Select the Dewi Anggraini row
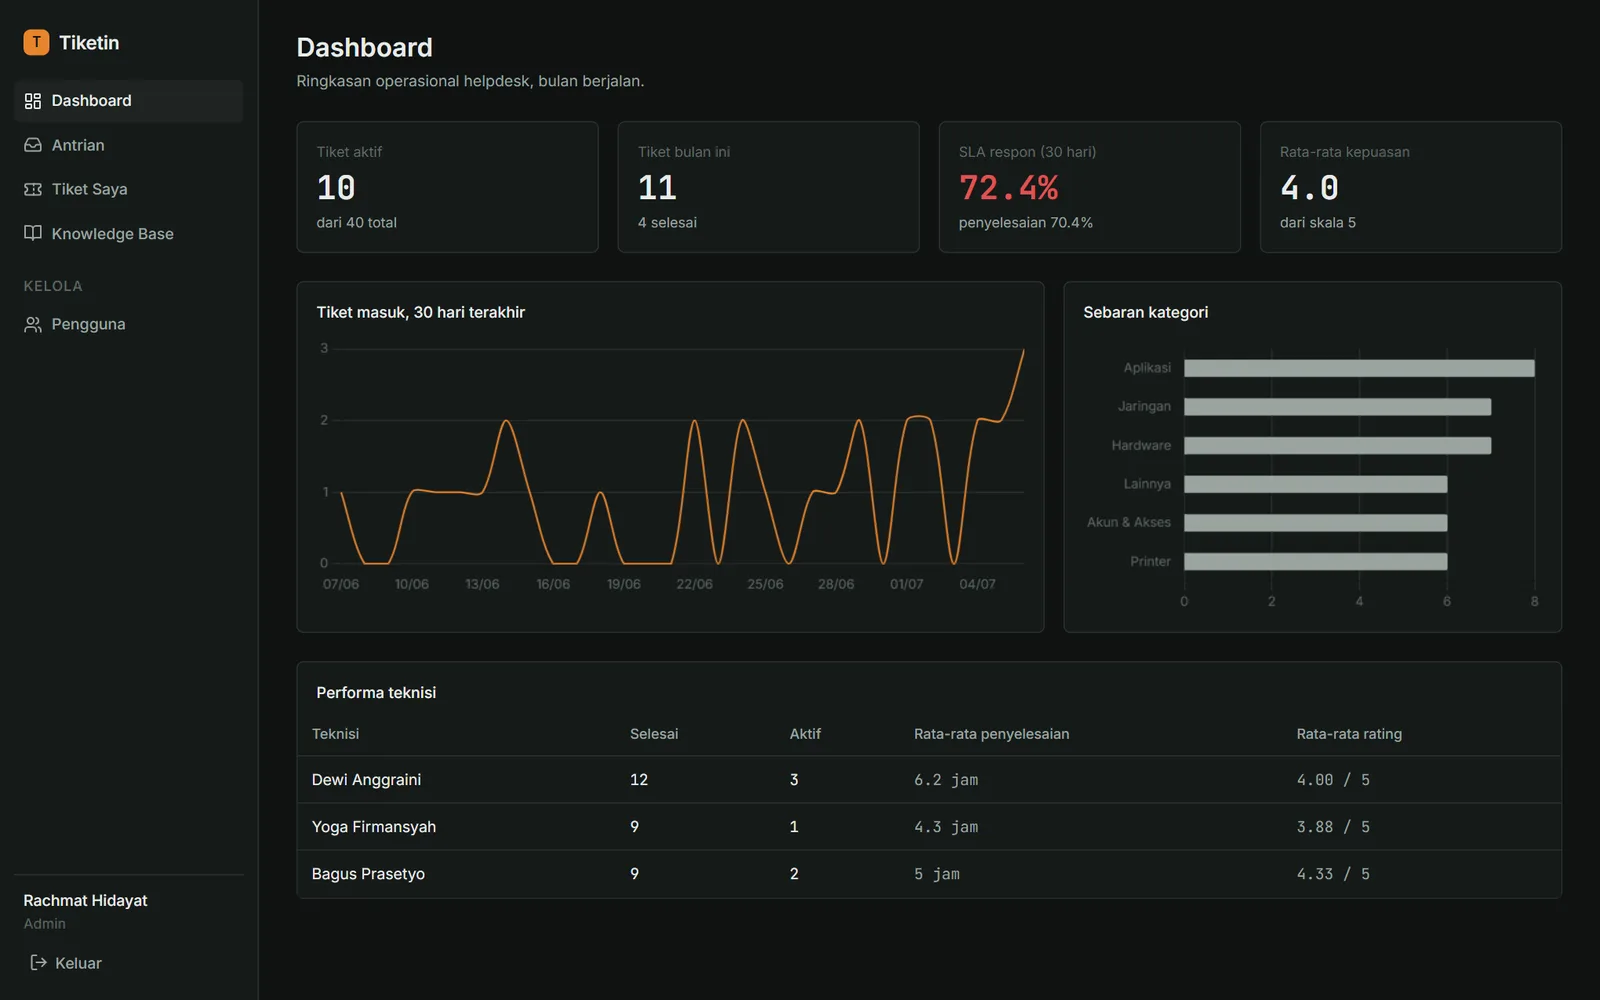The height and width of the screenshot is (1000, 1600). click(x=929, y=780)
